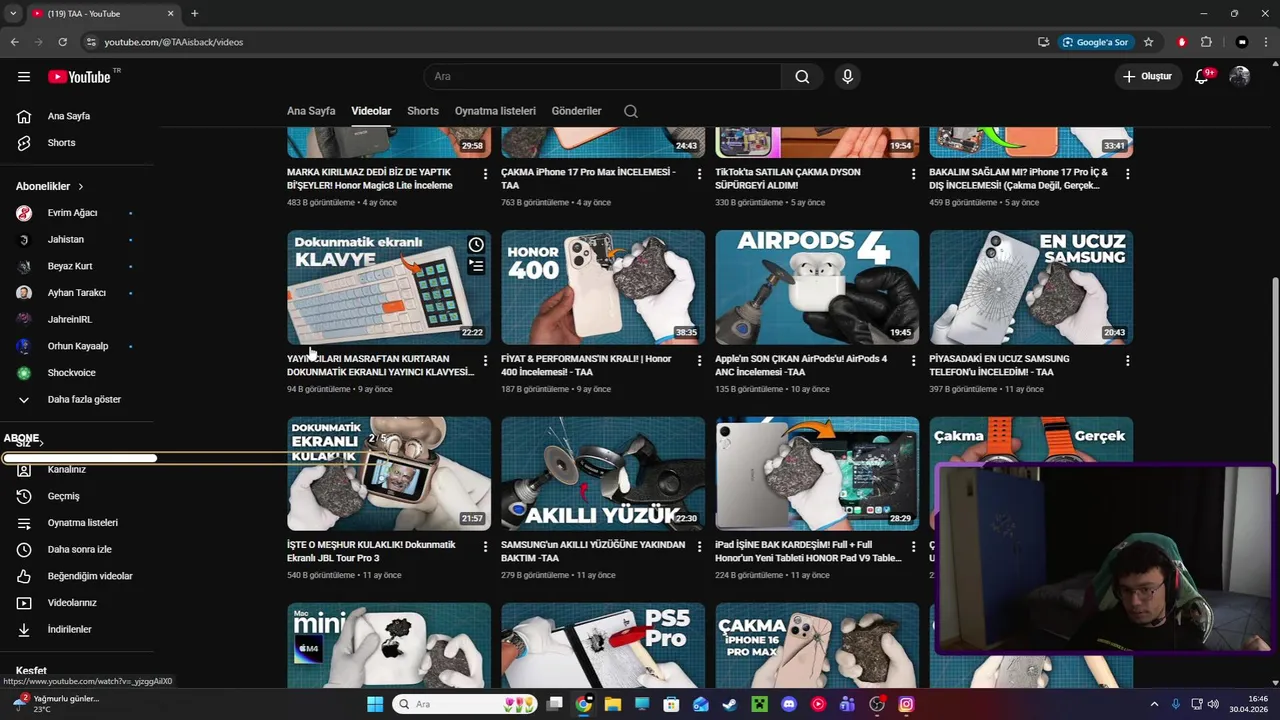Screen dimensions: 1280x720
Task: Open Instagram from the taskbar
Action: (906, 704)
